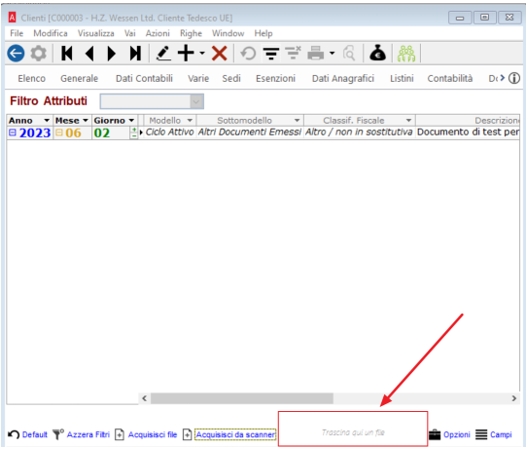Open the Help menu
528x451 pixels.
(263, 33)
